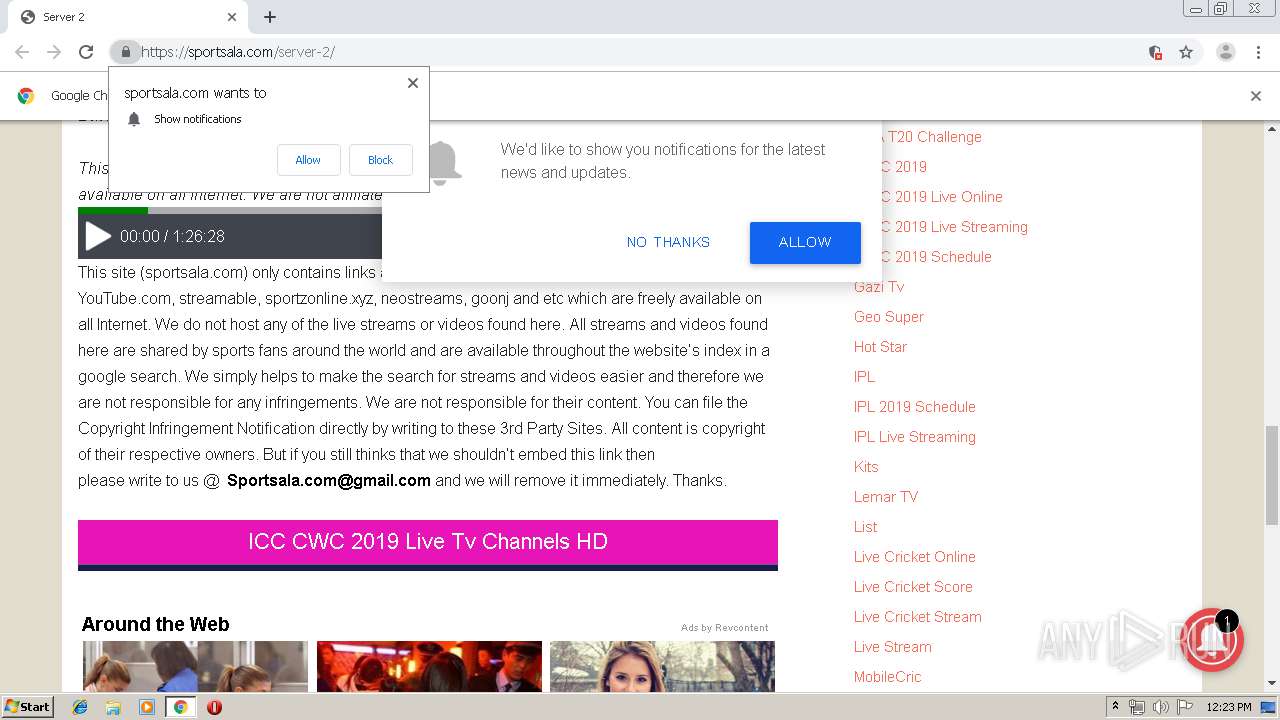Click the Action Center flag icon
Screen dimensions: 1280x720
click(x=1184, y=707)
